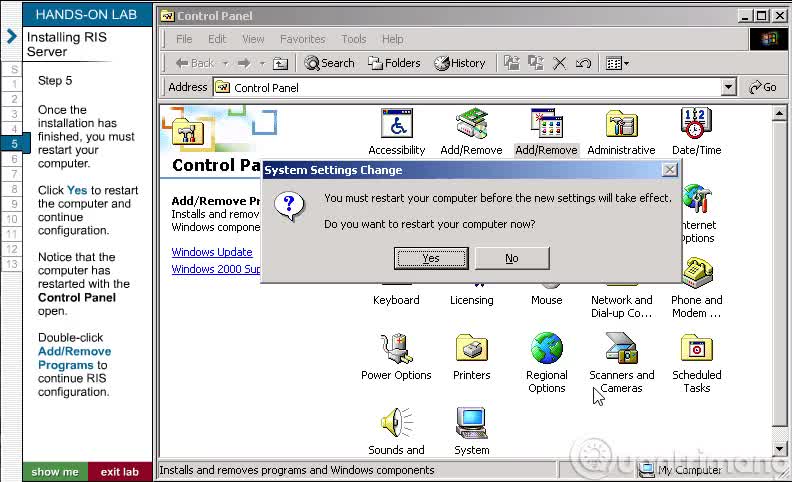Open the Views dropdown button
The image size is (792, 482).
pos(617,63)
